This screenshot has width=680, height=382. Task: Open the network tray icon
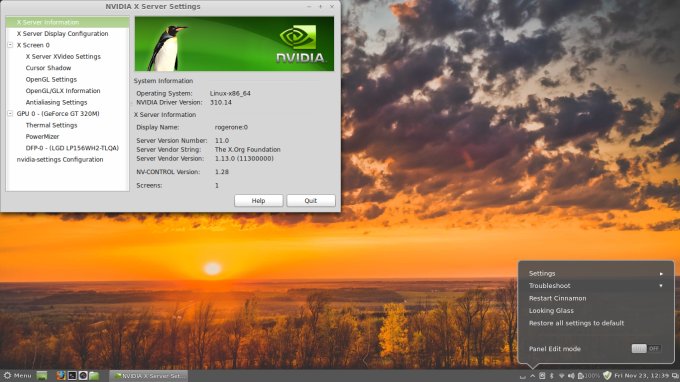click(x=562, y=375)
